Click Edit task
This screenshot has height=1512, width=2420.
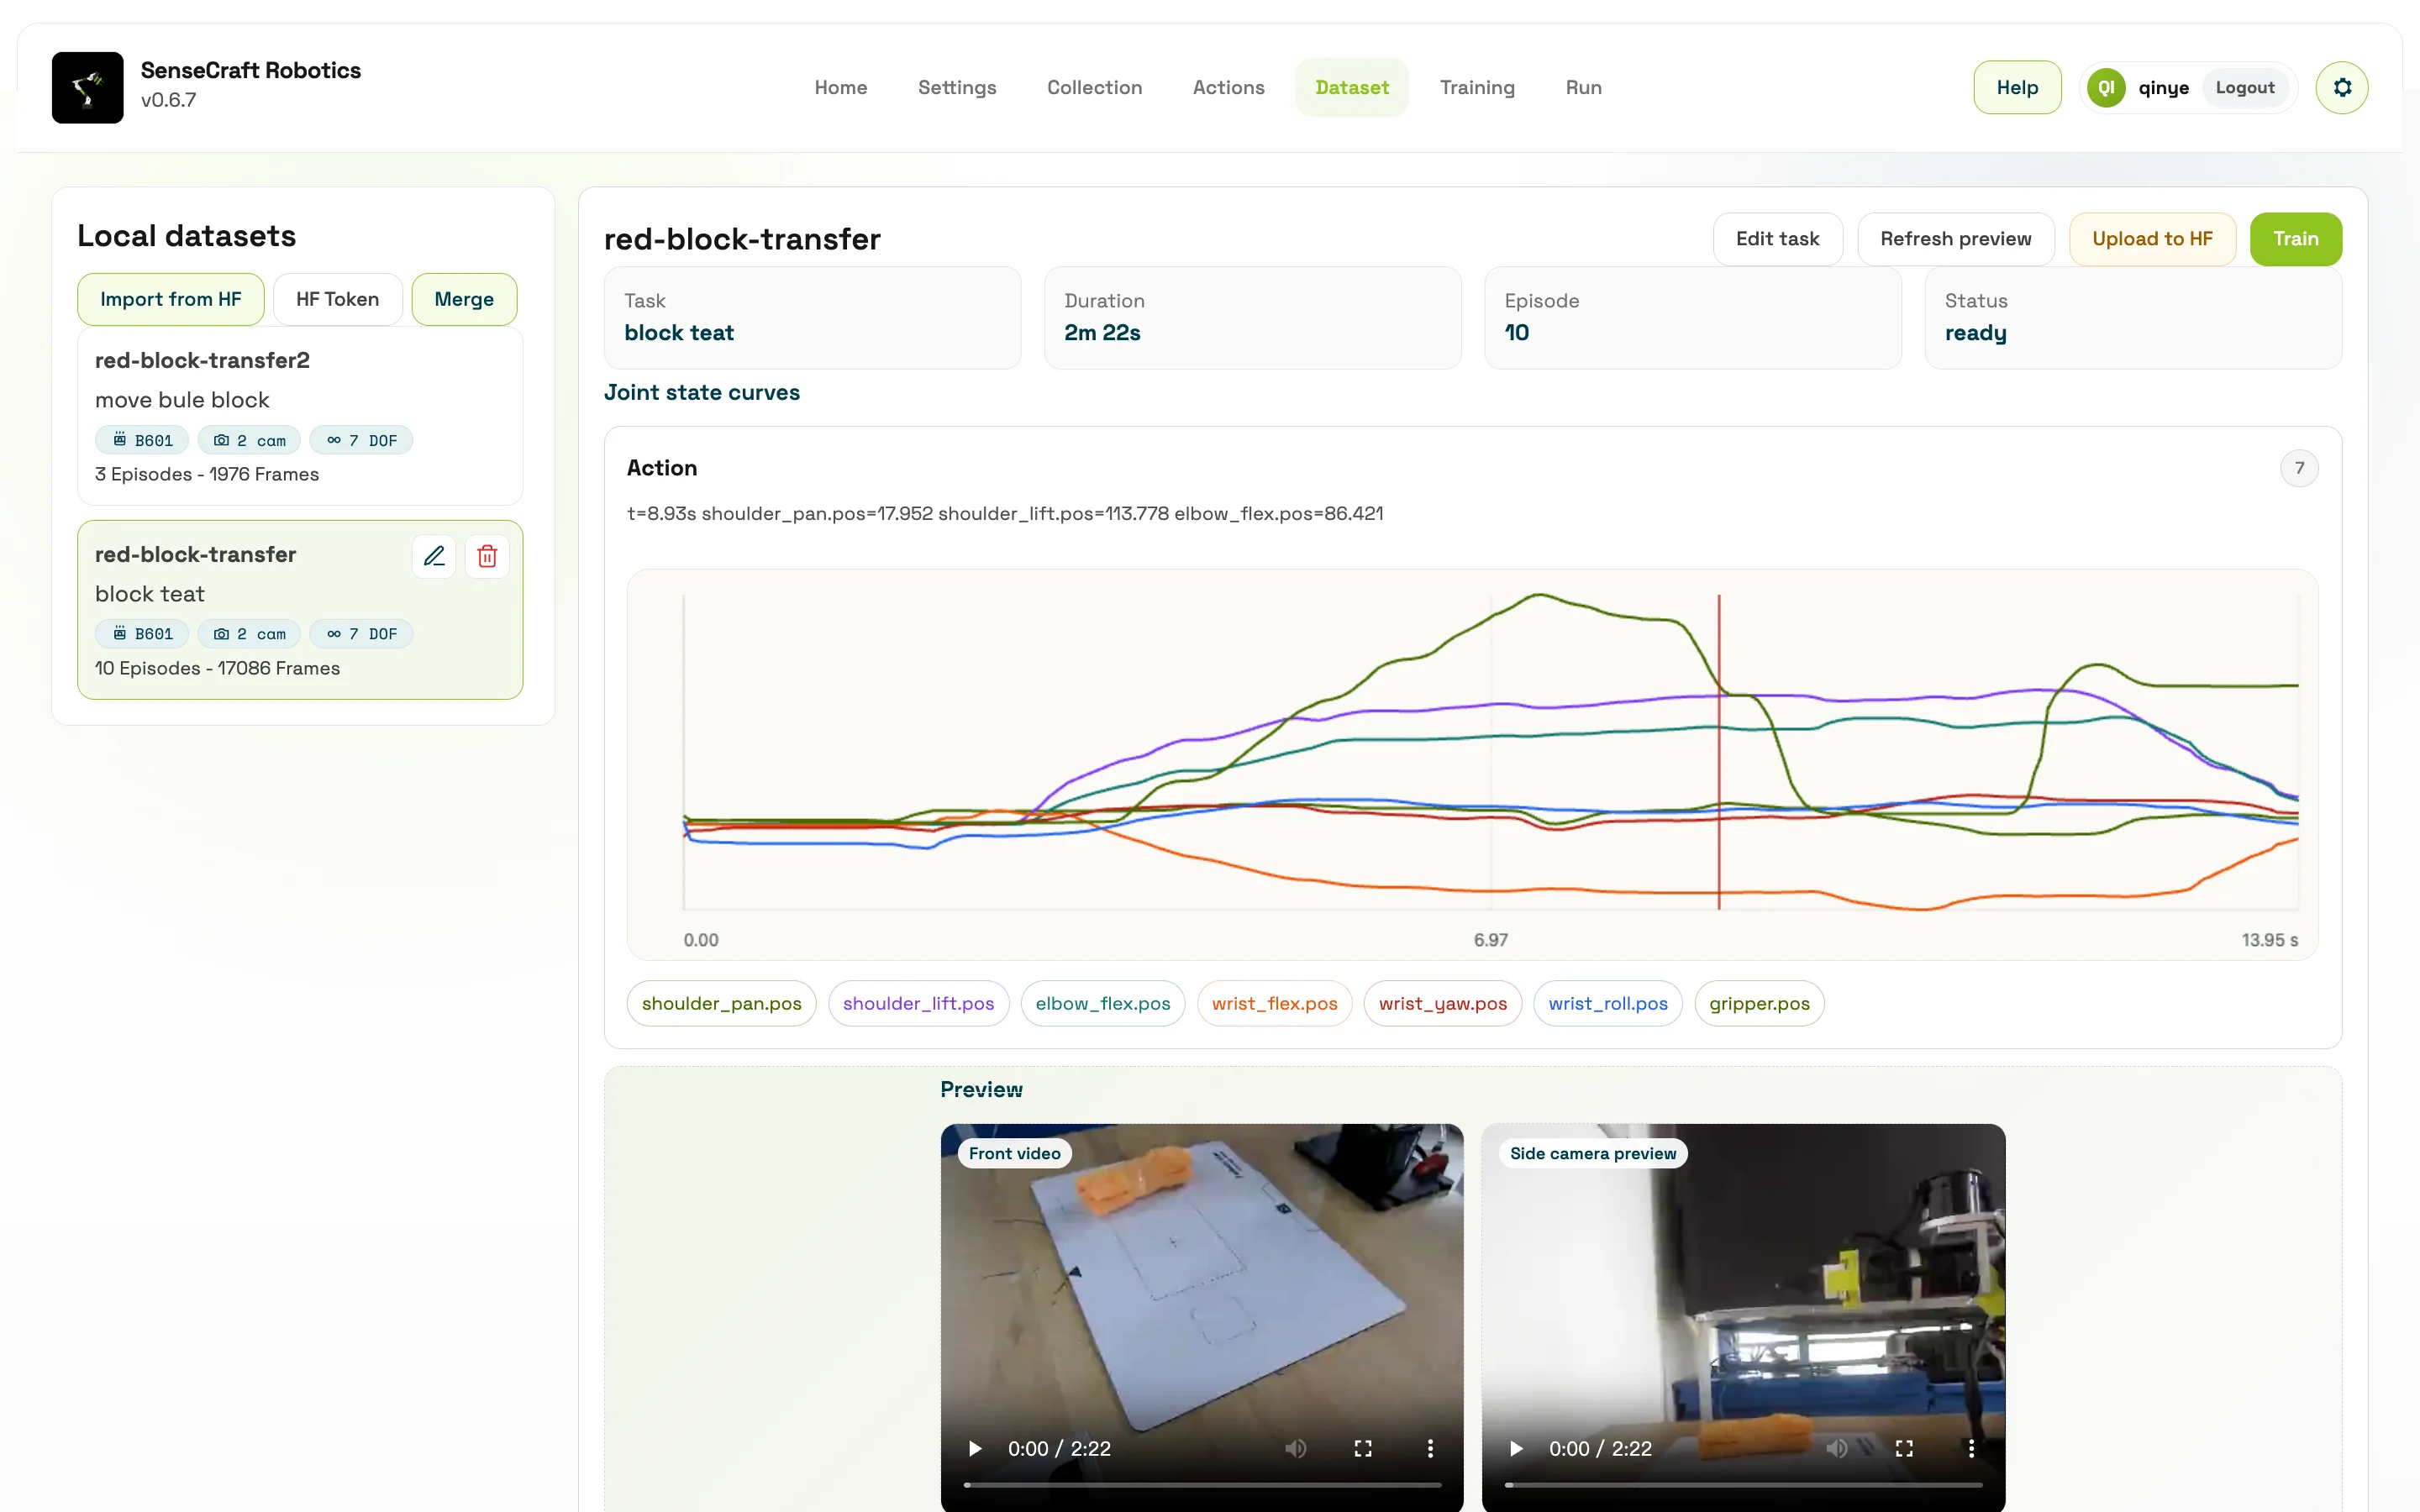tap(1777, 239)
